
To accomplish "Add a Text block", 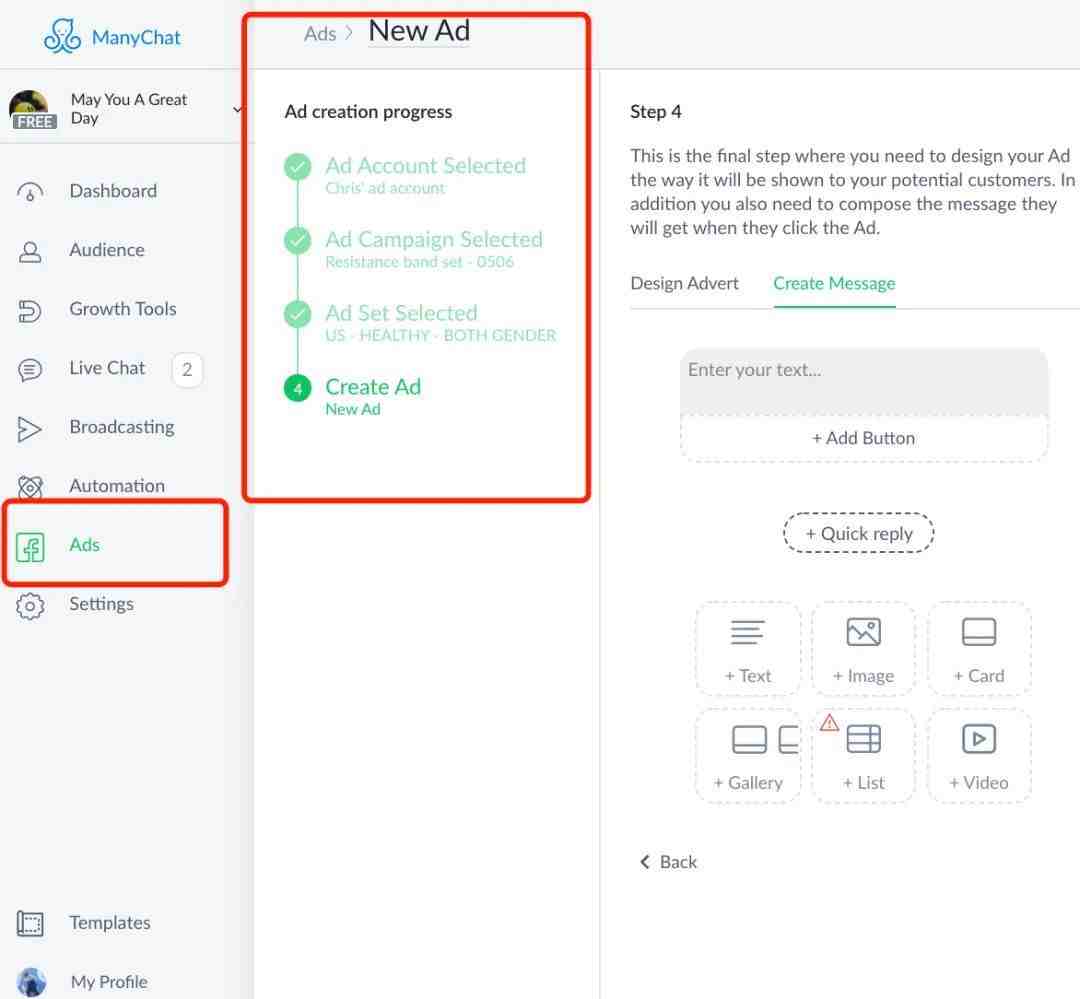I will pyautogui.click(x=748, y=648).
